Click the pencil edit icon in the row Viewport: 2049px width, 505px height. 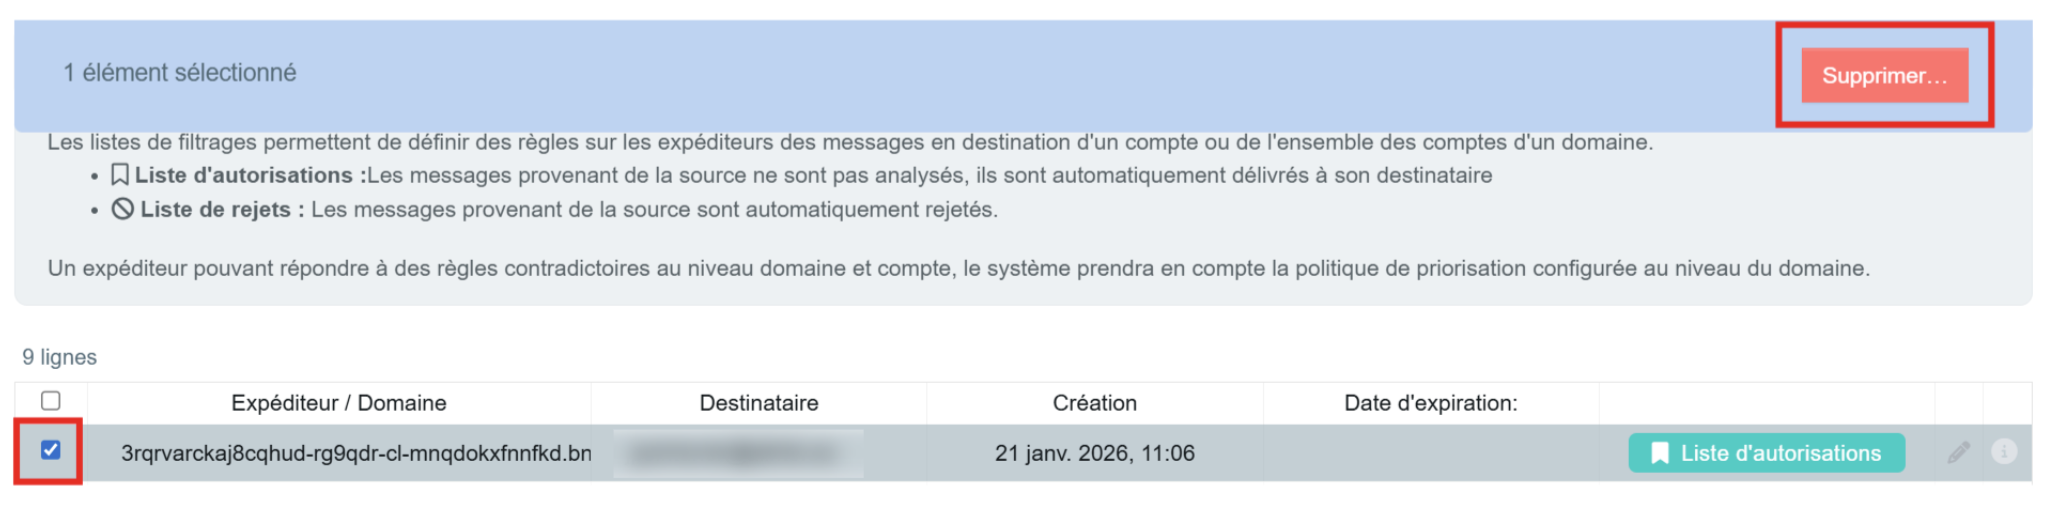tap(1958, 453)
